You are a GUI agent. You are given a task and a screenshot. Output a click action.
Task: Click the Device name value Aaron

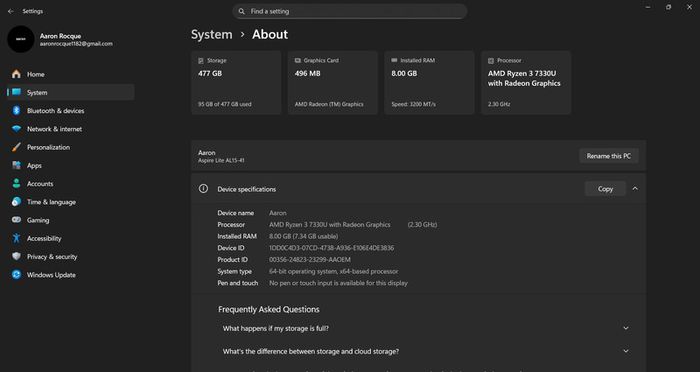point(278,213)
